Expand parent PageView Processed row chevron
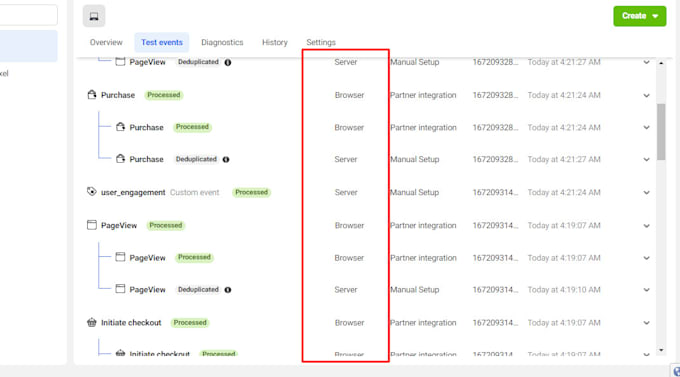Image resolution: width=680 pixels, height=377 pixels. [646, 226]
